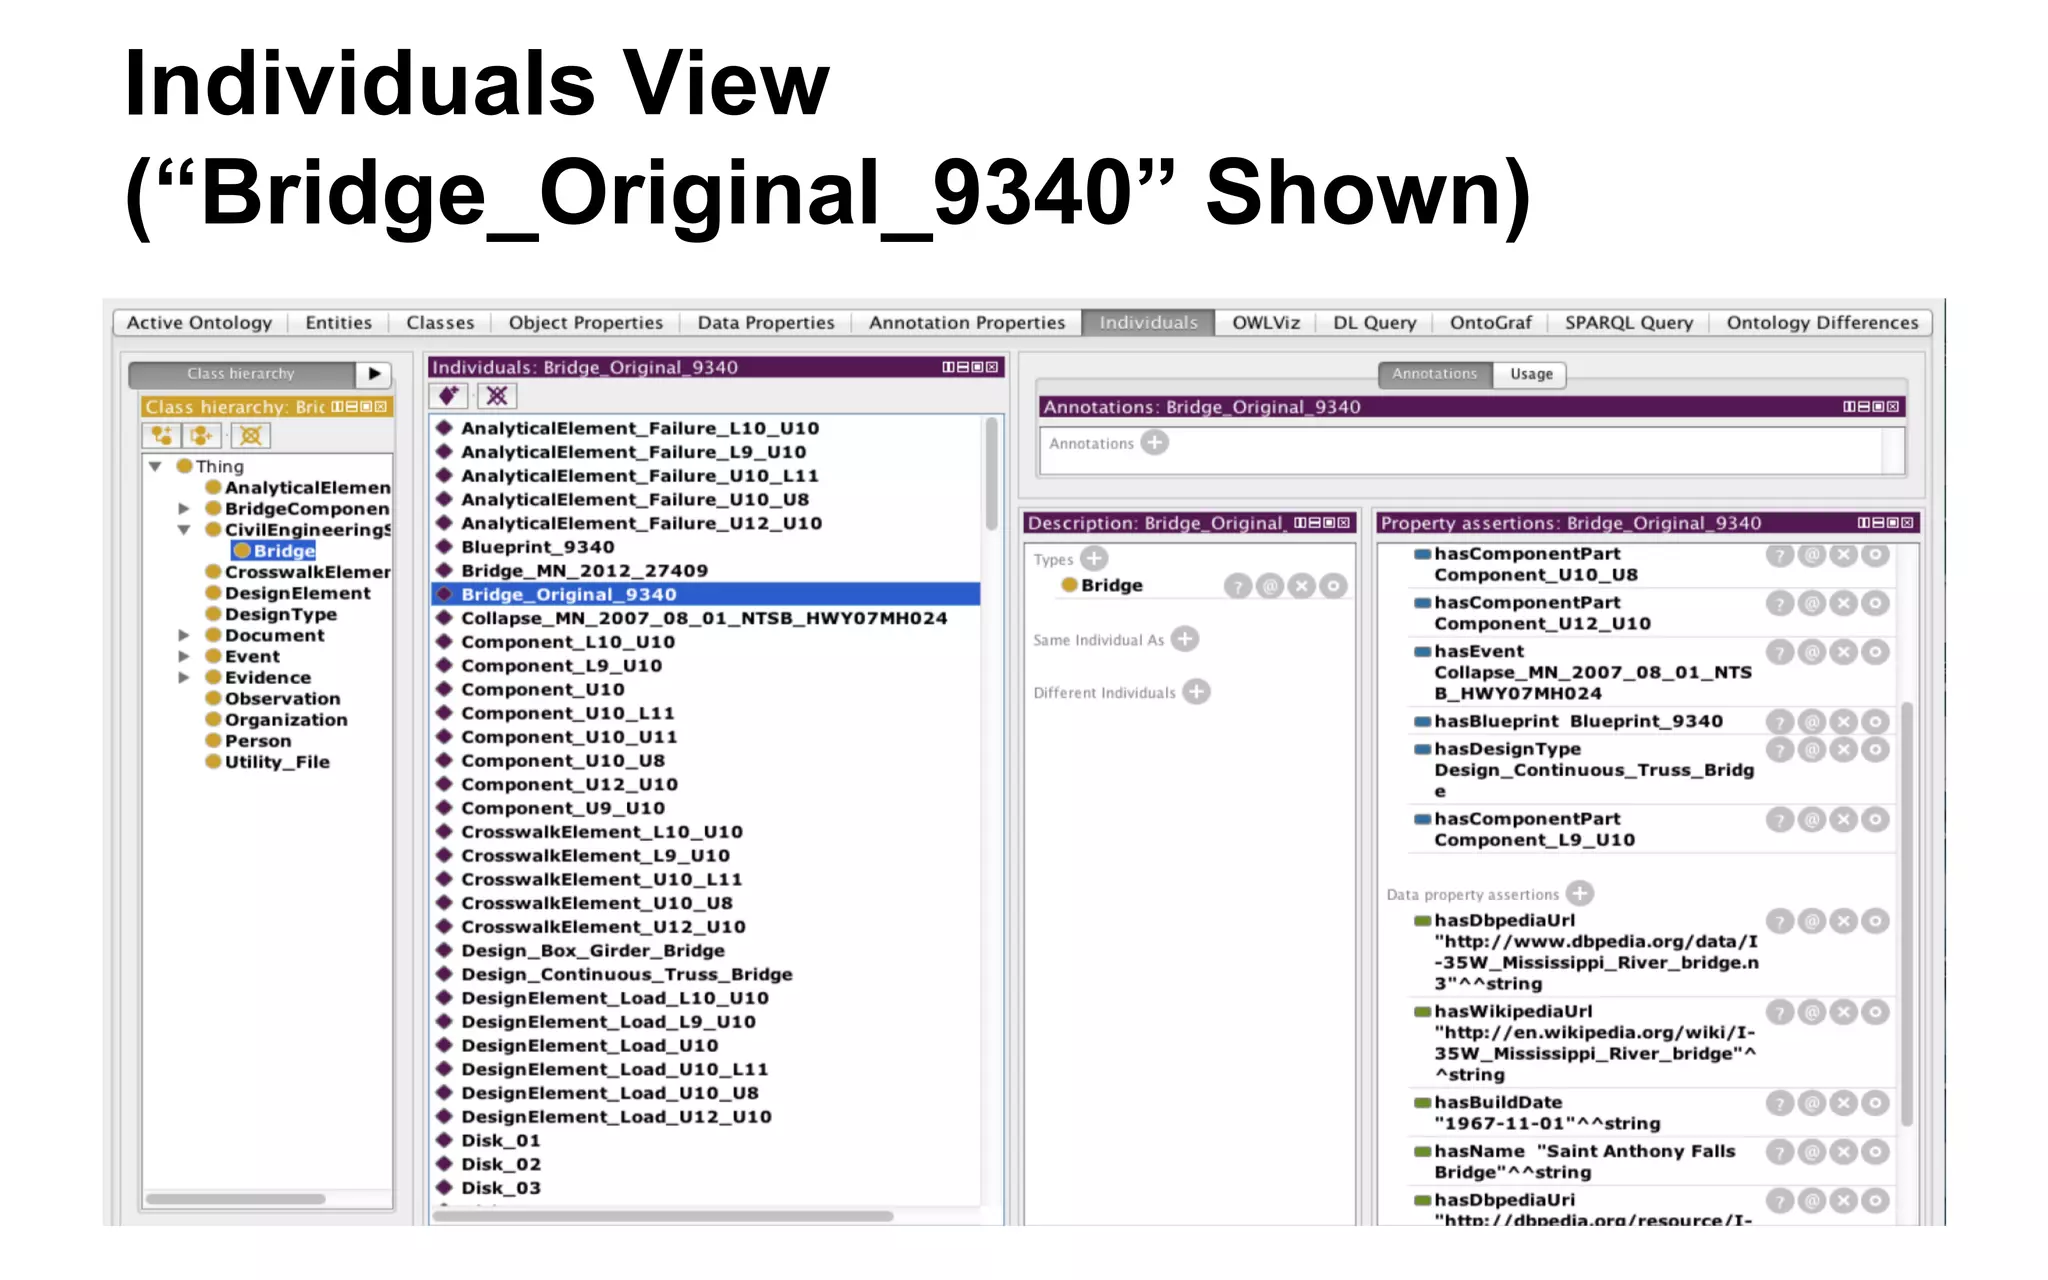The width and height of the screenshot is (2048, 1280).
Task: Add a new annotation with plus icon
Action: tap(1155, 443)
